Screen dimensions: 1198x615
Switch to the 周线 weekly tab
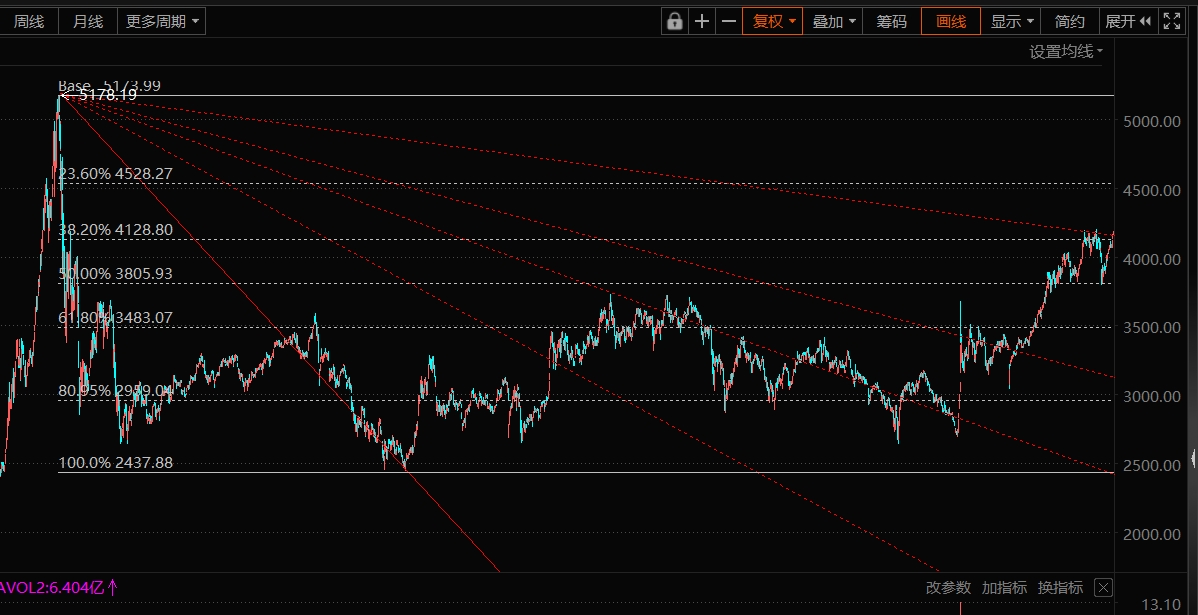28,21
